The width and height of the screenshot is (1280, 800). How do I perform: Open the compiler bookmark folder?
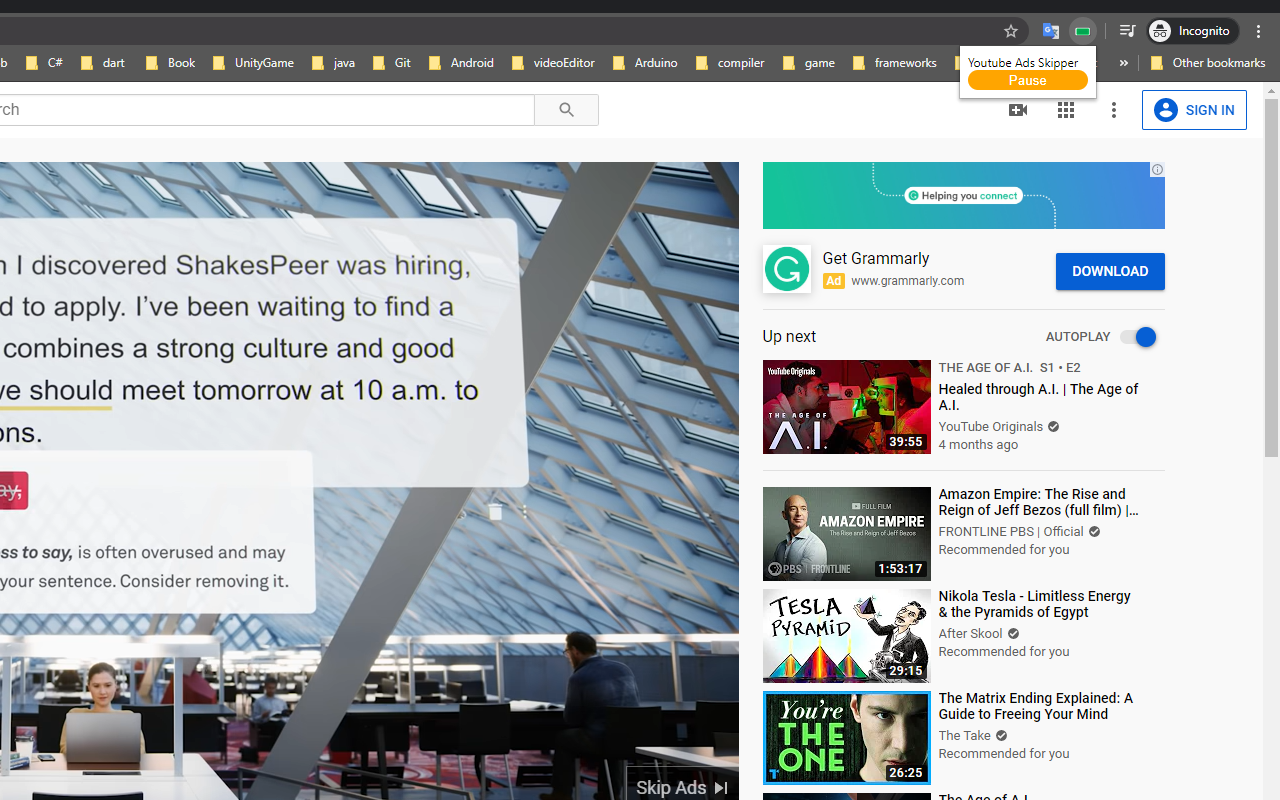click(730, 63)
